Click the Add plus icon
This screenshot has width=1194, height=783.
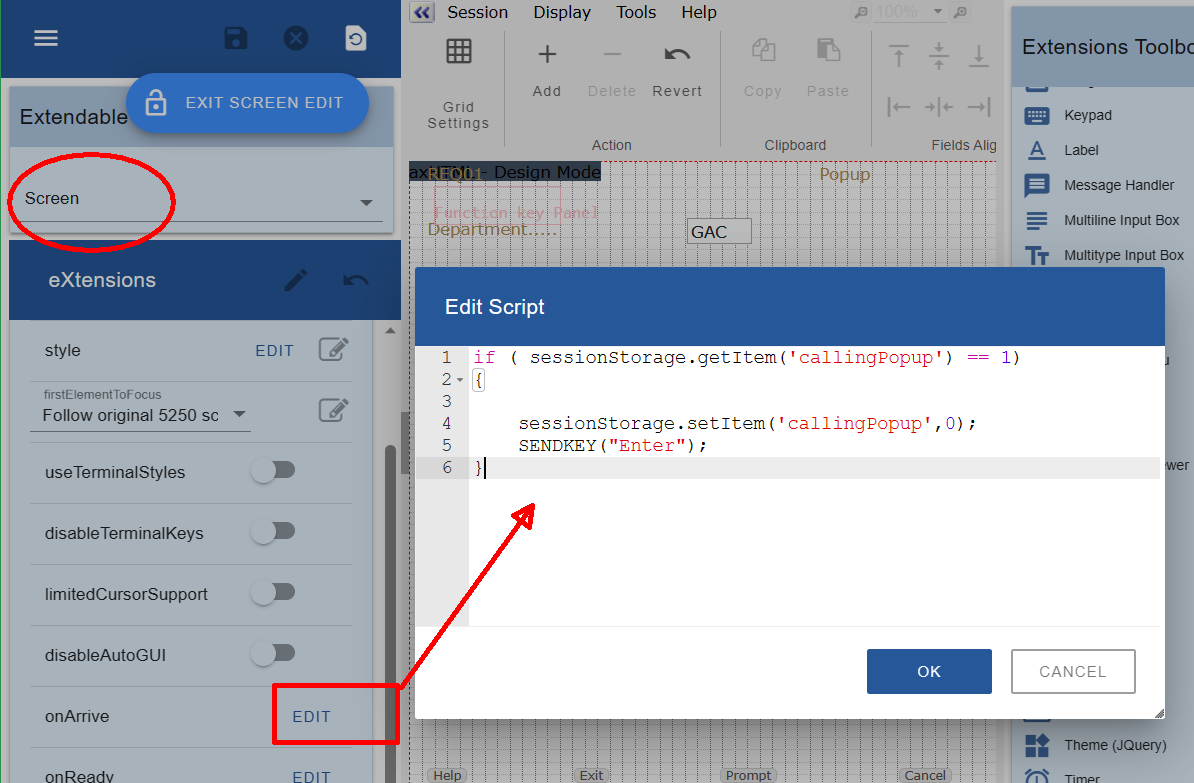click(547, 55)
